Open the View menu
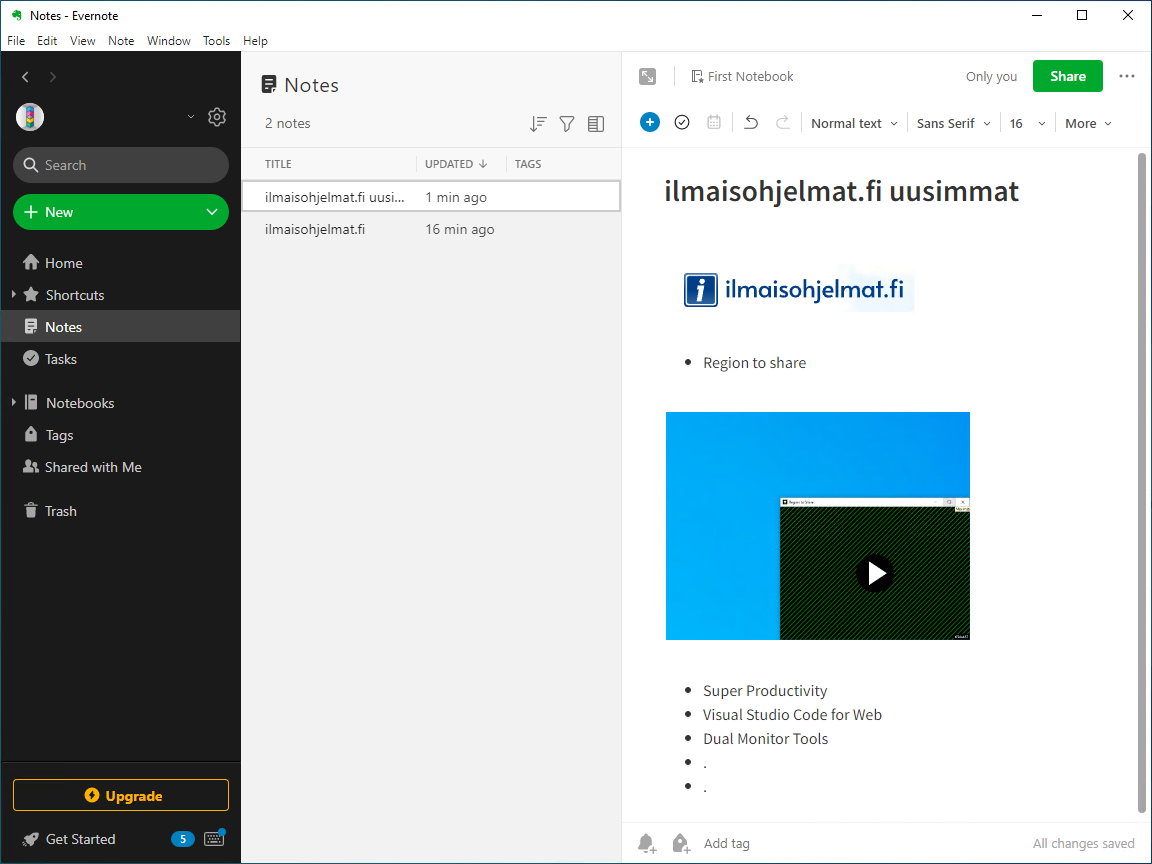The width and height of the screenshot is (1152, 864). tap(82, 40)
